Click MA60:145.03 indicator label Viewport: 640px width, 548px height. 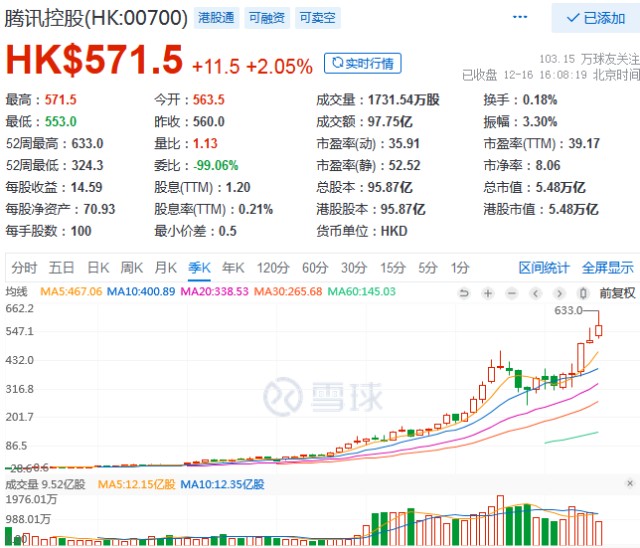point(362,291)
